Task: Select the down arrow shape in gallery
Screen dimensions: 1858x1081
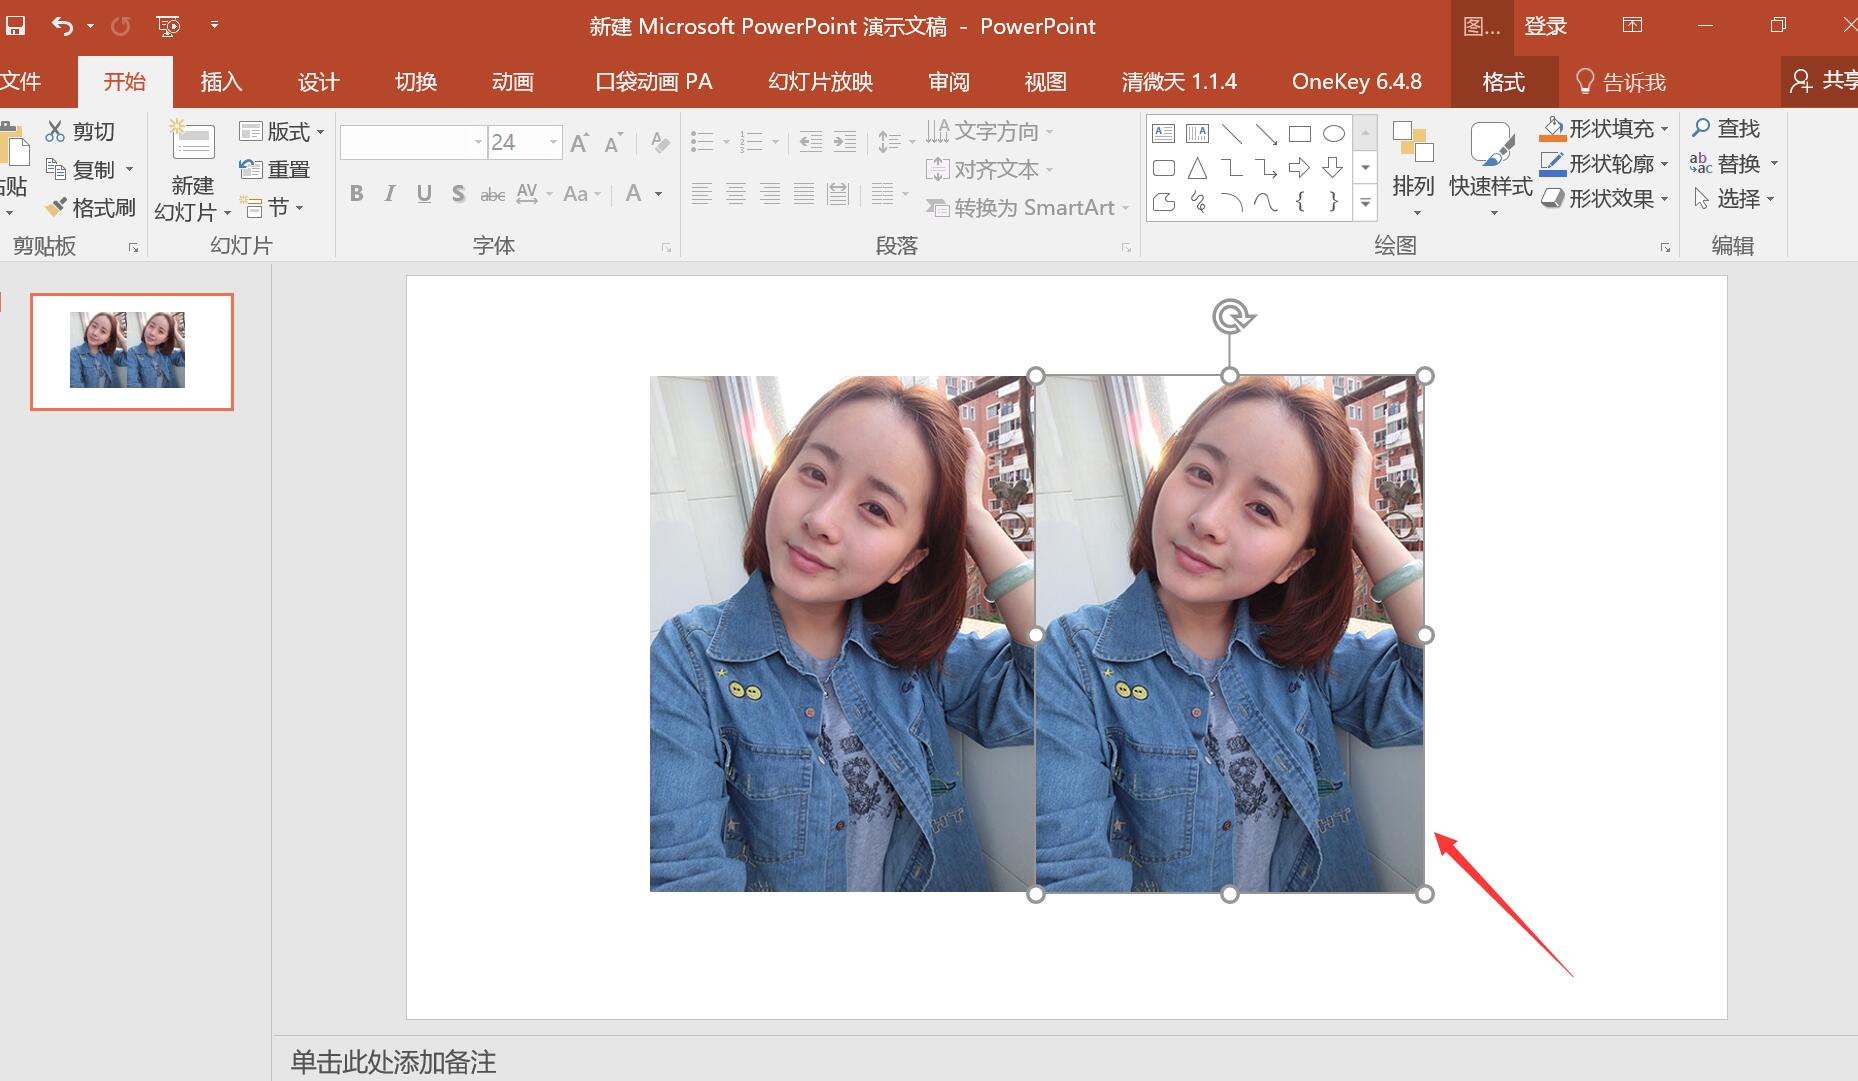Action: [x=1333, y=168]
